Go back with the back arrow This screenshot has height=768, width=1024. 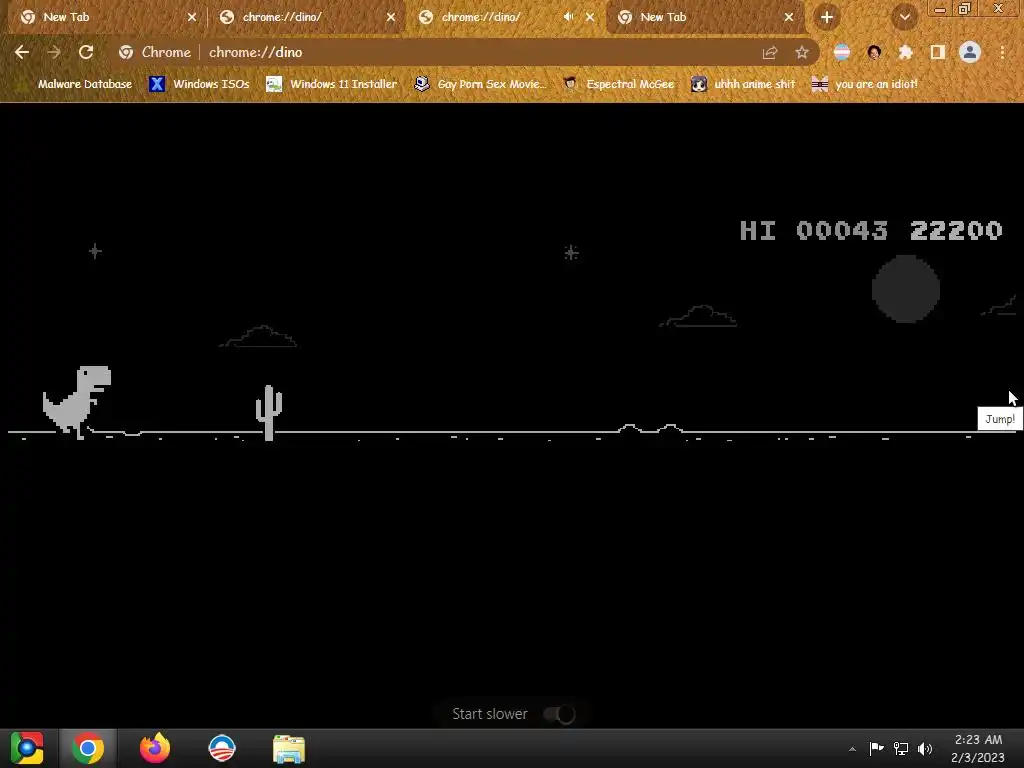[22, 52]
